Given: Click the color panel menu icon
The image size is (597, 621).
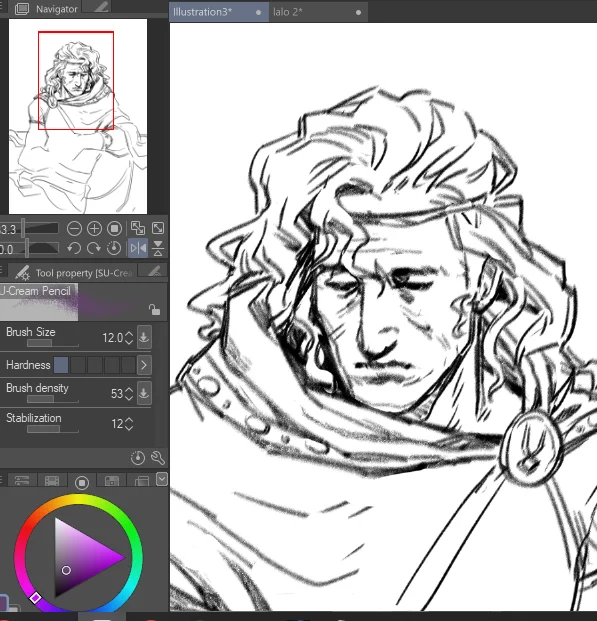Looking at the screenshot, I should (x=2, y=480).
